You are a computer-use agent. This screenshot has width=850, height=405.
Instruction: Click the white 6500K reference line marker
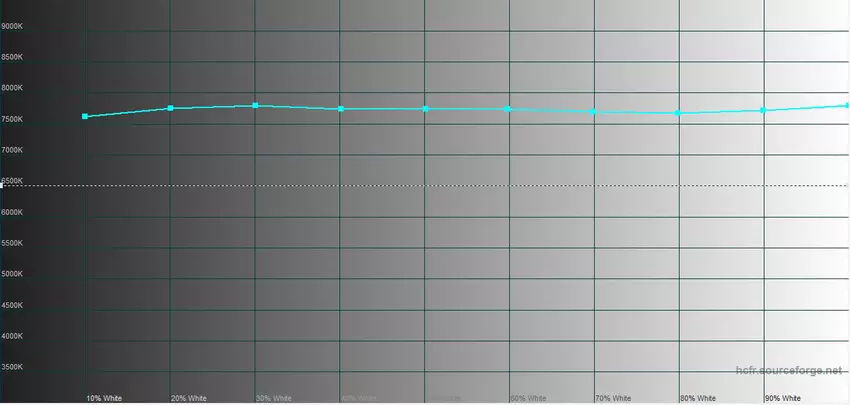[x=2, y=185]
